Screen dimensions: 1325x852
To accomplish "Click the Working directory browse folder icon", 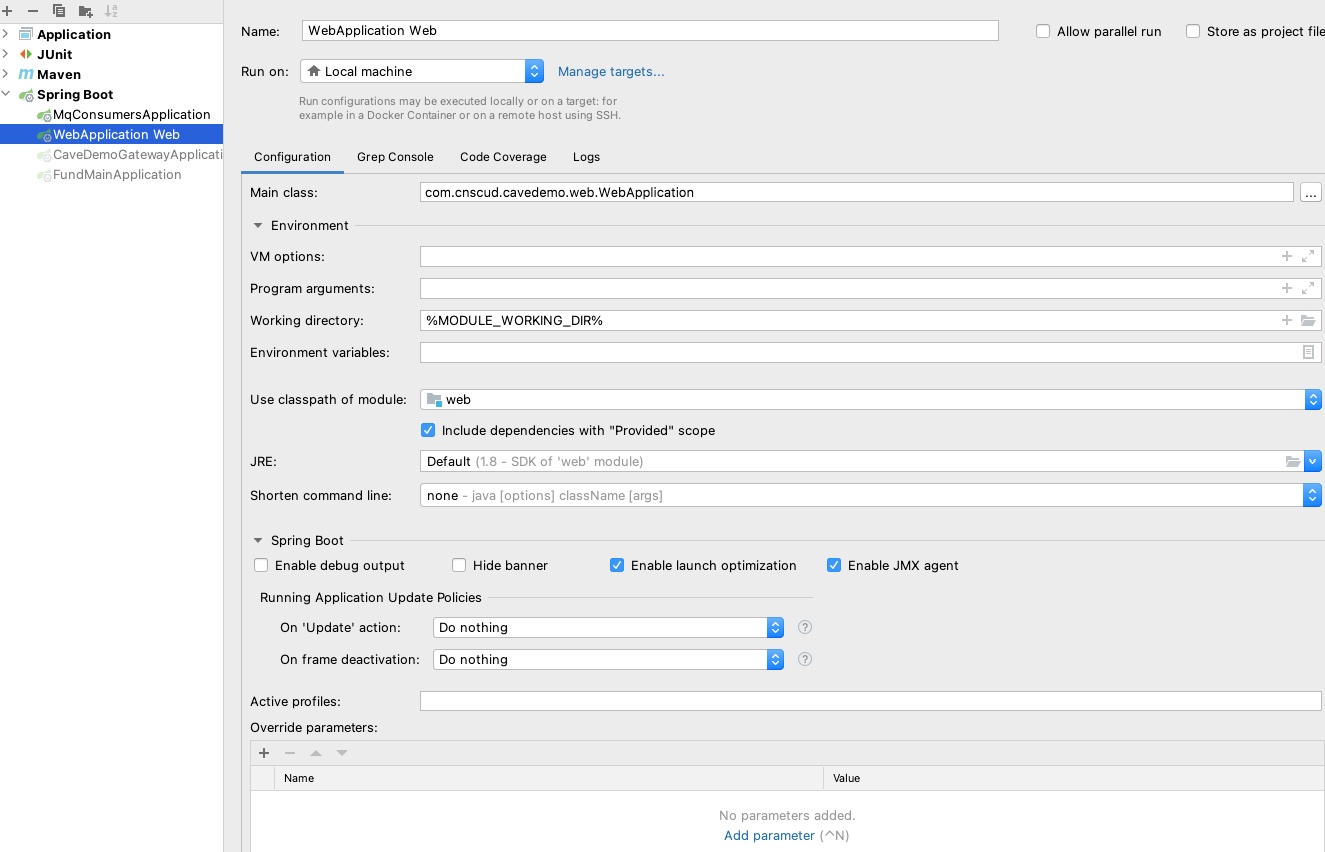I will coord(1308,321).
